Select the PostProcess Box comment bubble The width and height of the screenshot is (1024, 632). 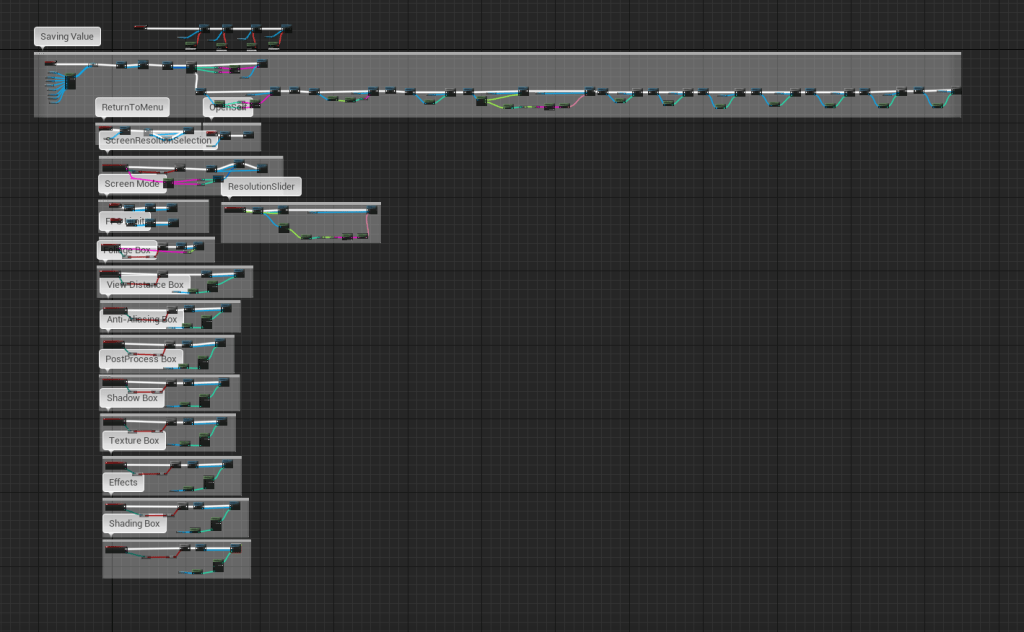[140, 359]
